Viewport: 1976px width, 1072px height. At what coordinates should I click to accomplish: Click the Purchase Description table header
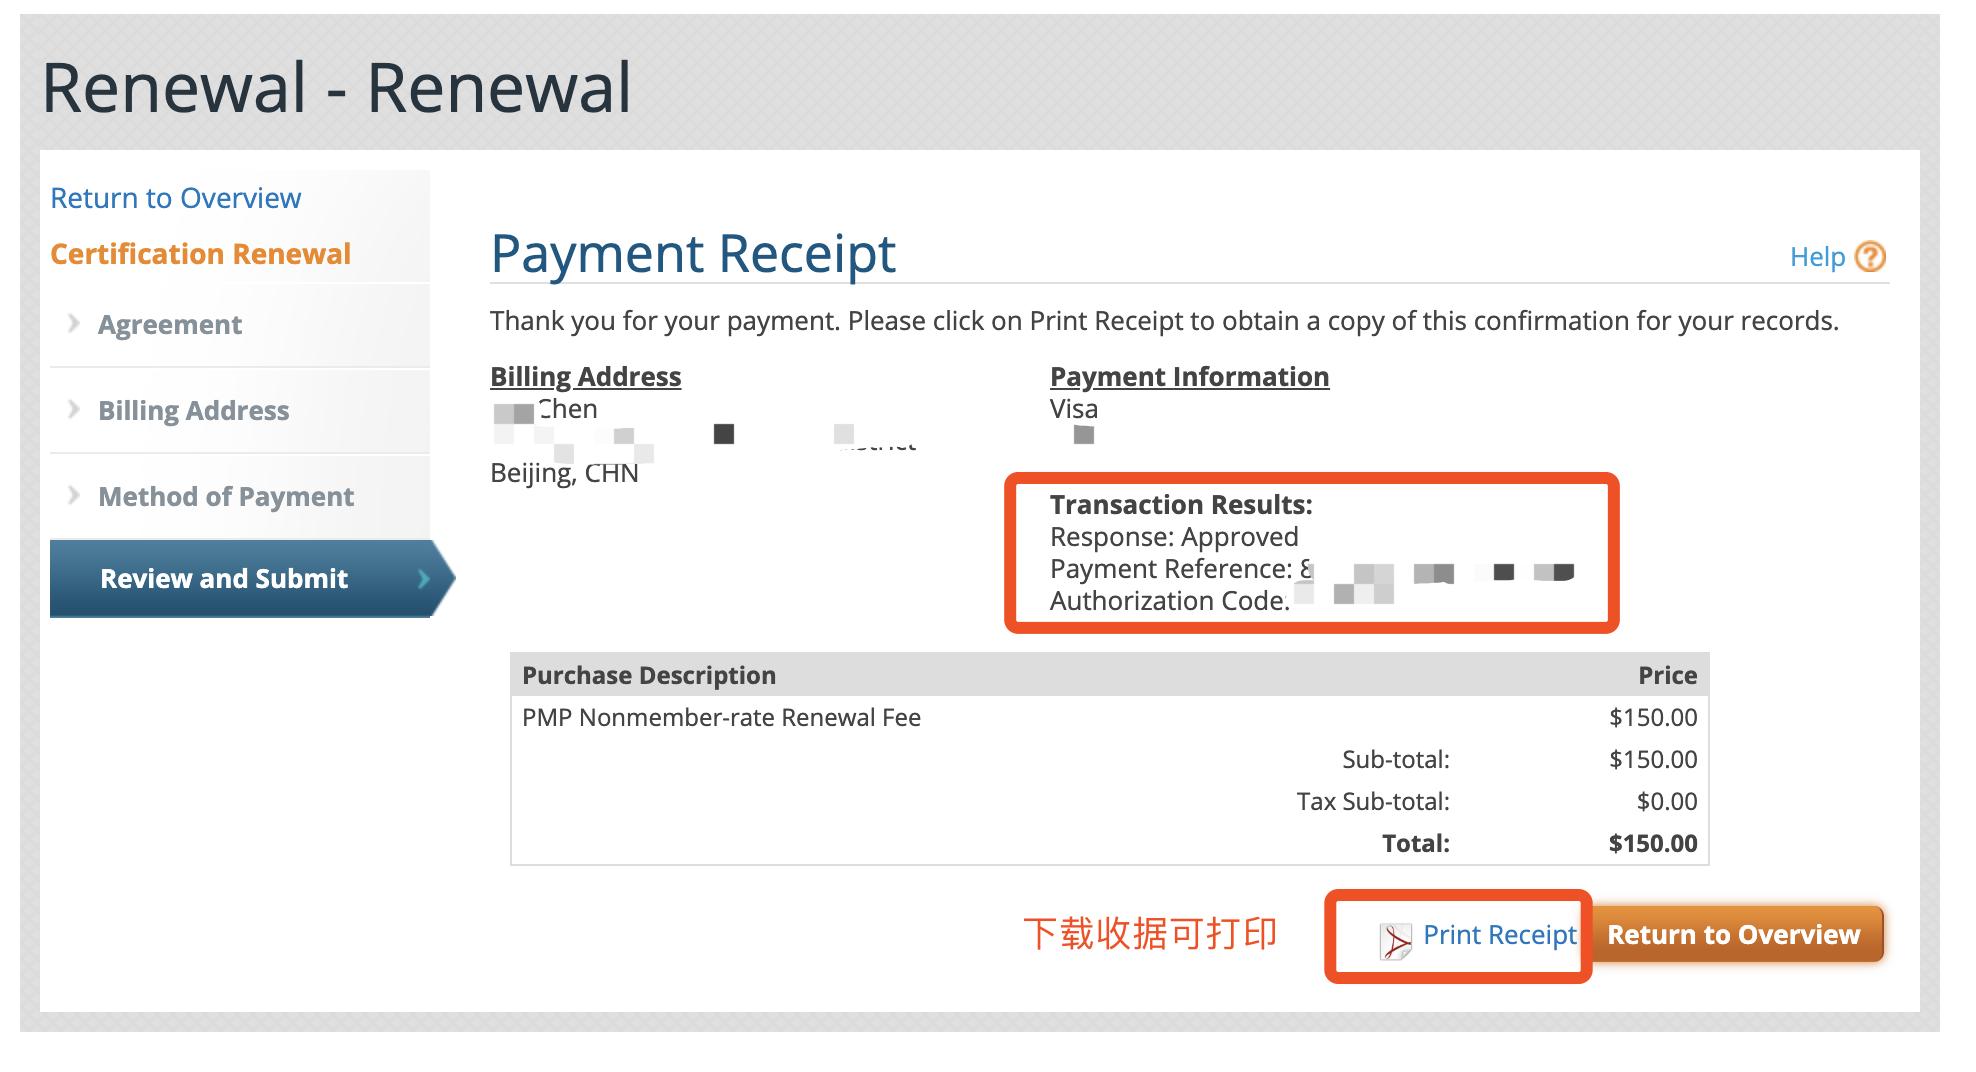click(648, 675)
